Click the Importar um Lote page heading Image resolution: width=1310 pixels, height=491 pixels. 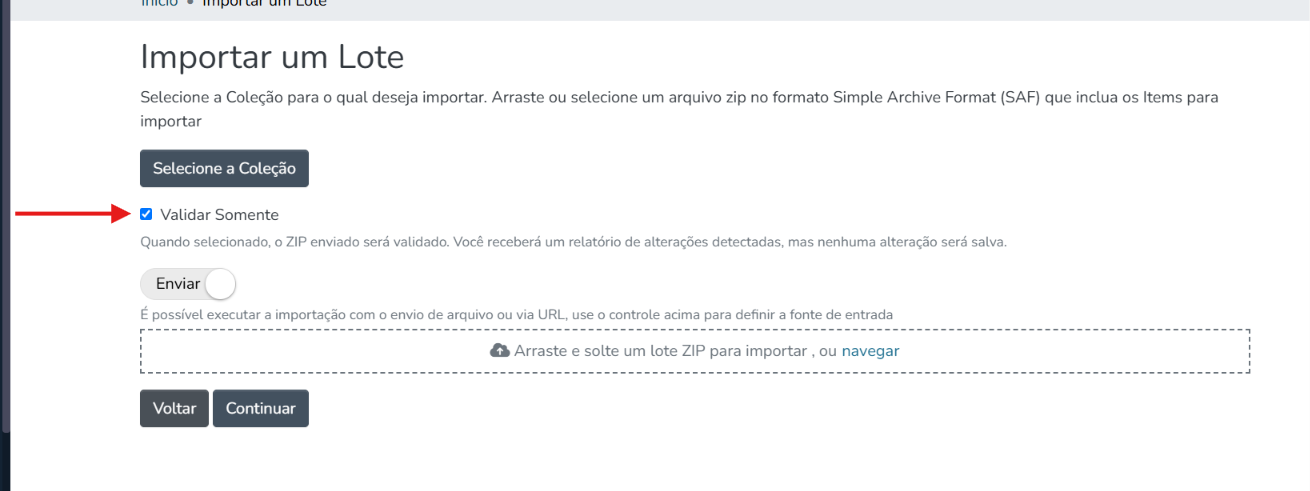(272, 57)
